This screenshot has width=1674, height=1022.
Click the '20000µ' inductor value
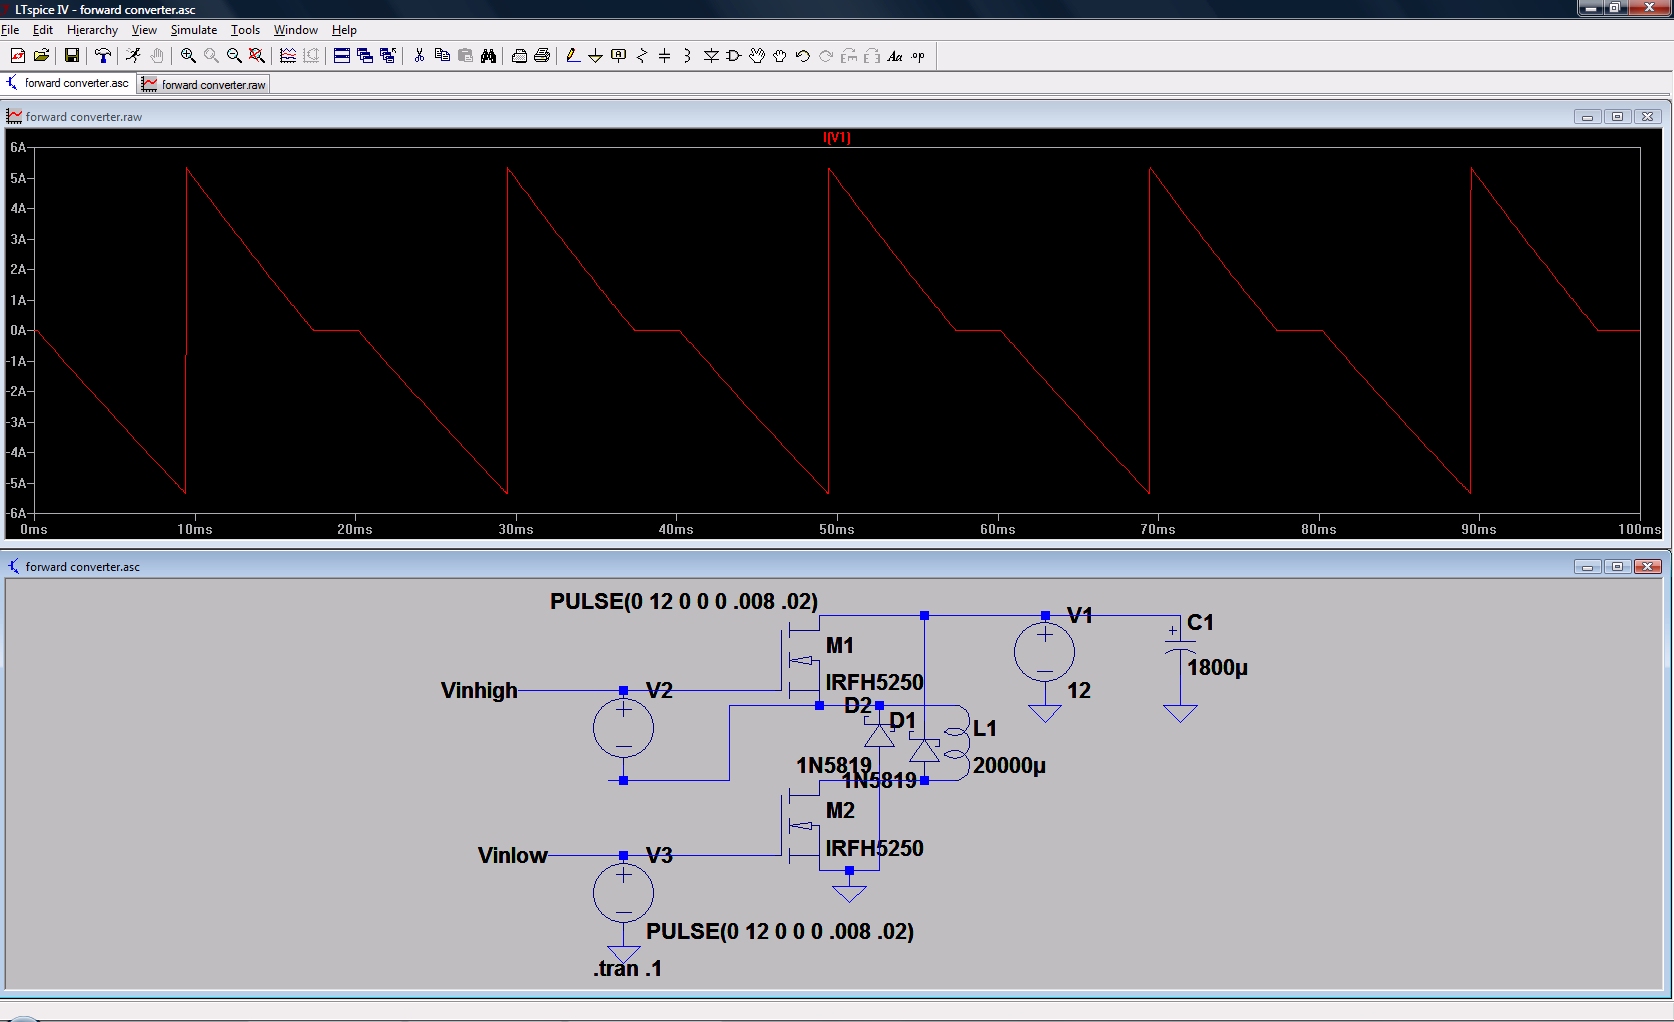[x=1009, y=766]
